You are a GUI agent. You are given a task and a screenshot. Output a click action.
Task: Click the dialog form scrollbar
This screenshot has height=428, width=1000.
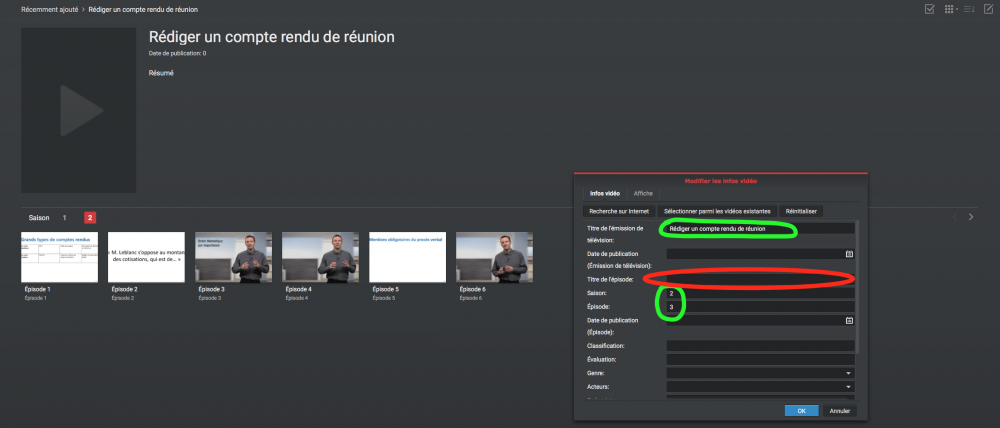tap(858, 286)
